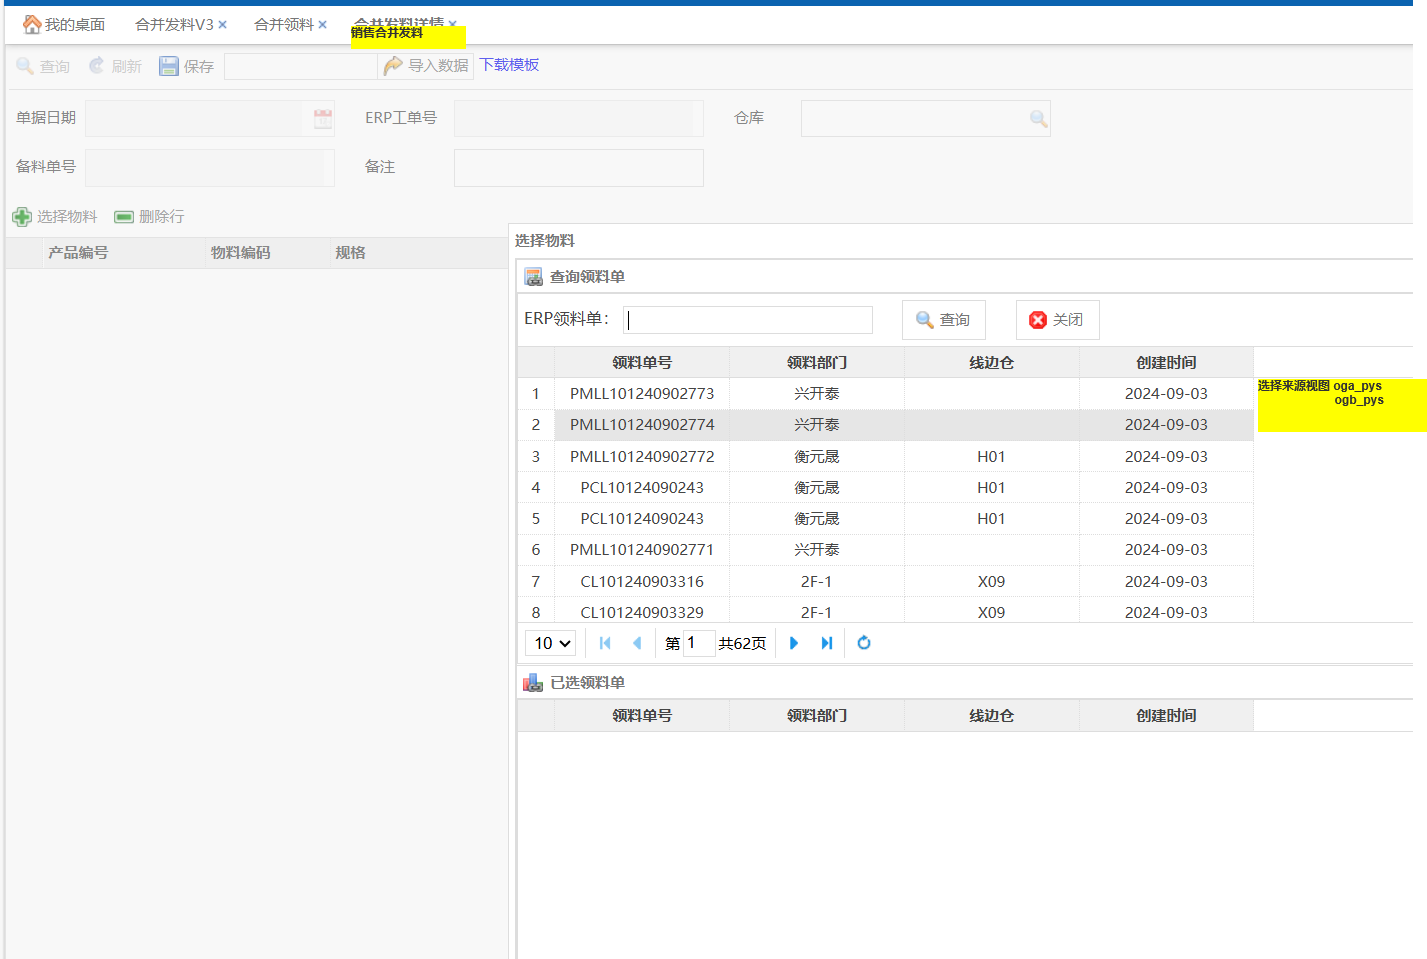
Task: Click 线边仓 header in 已选领料单 grid
Action: click(x=991, y=715)
